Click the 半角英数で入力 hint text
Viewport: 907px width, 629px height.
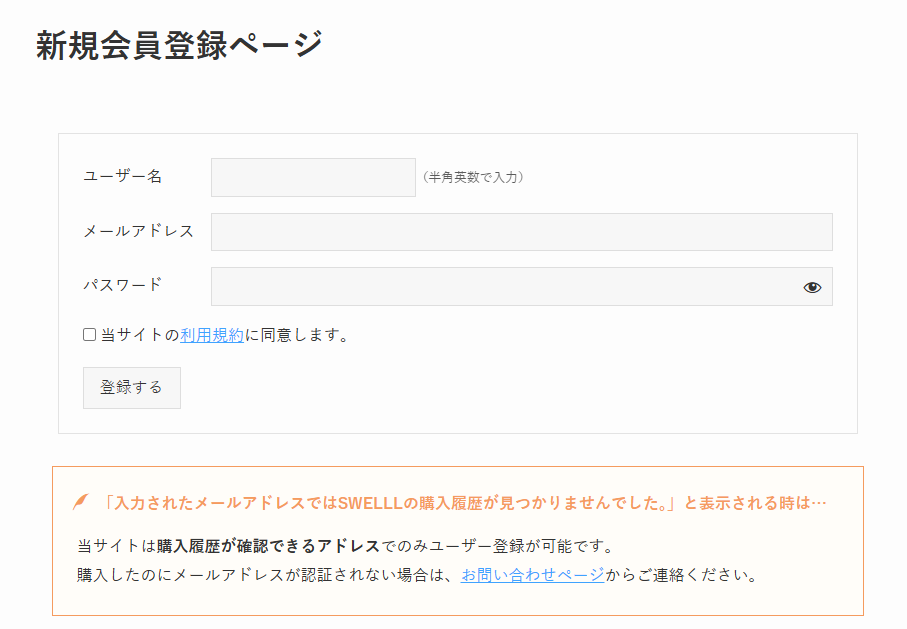coord(473,178)
